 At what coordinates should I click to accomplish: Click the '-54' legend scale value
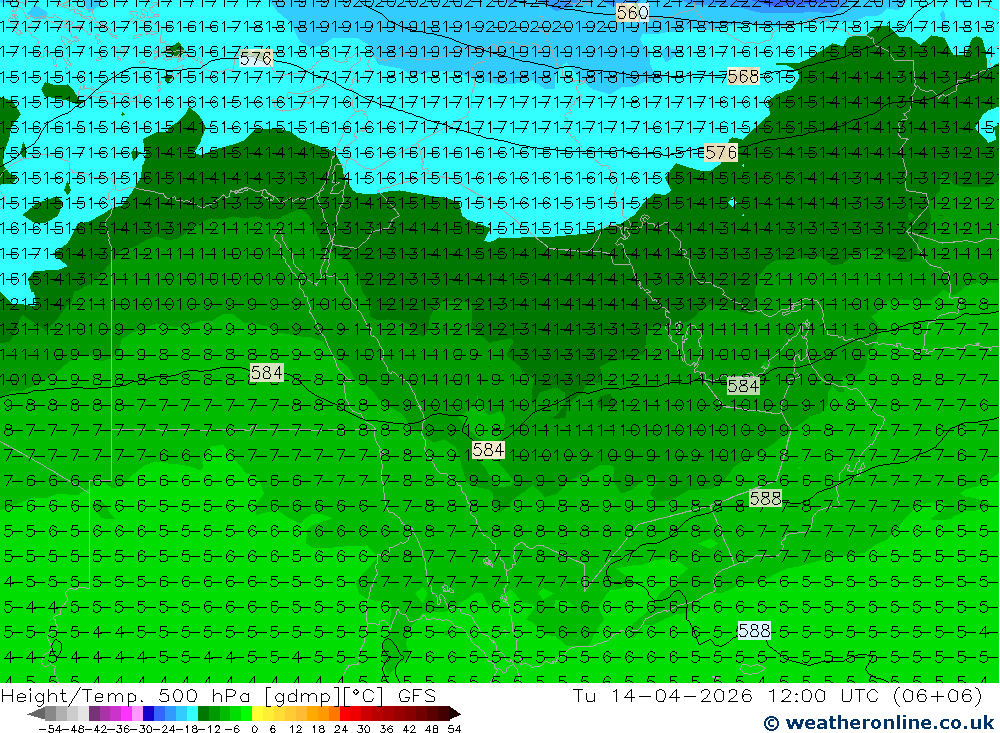[x=50, y=729]
